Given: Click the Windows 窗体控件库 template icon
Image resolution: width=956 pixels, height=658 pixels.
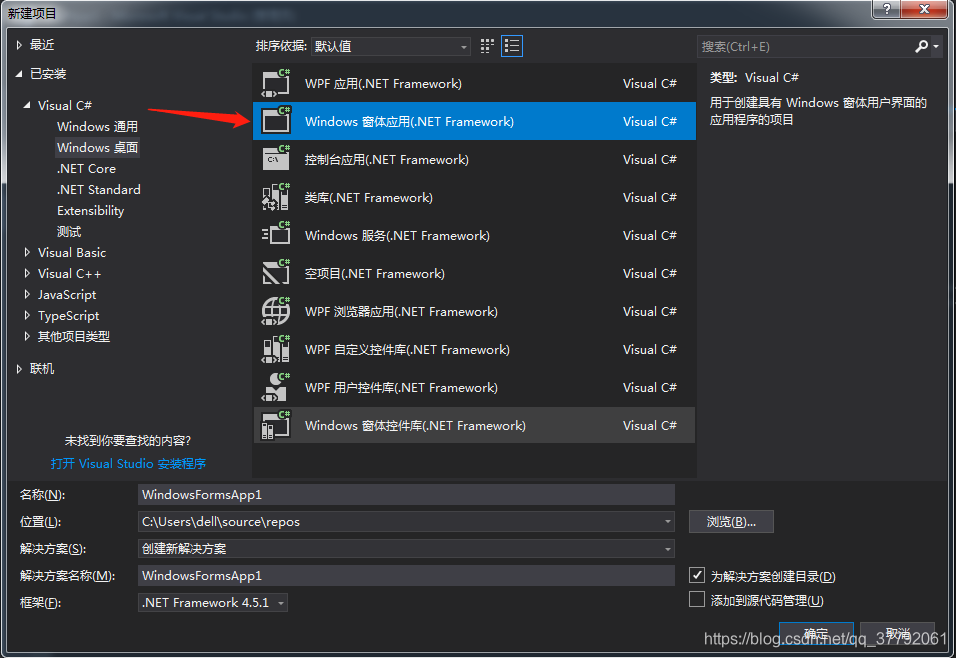Looking at the screenshot, I should [276, 426].
